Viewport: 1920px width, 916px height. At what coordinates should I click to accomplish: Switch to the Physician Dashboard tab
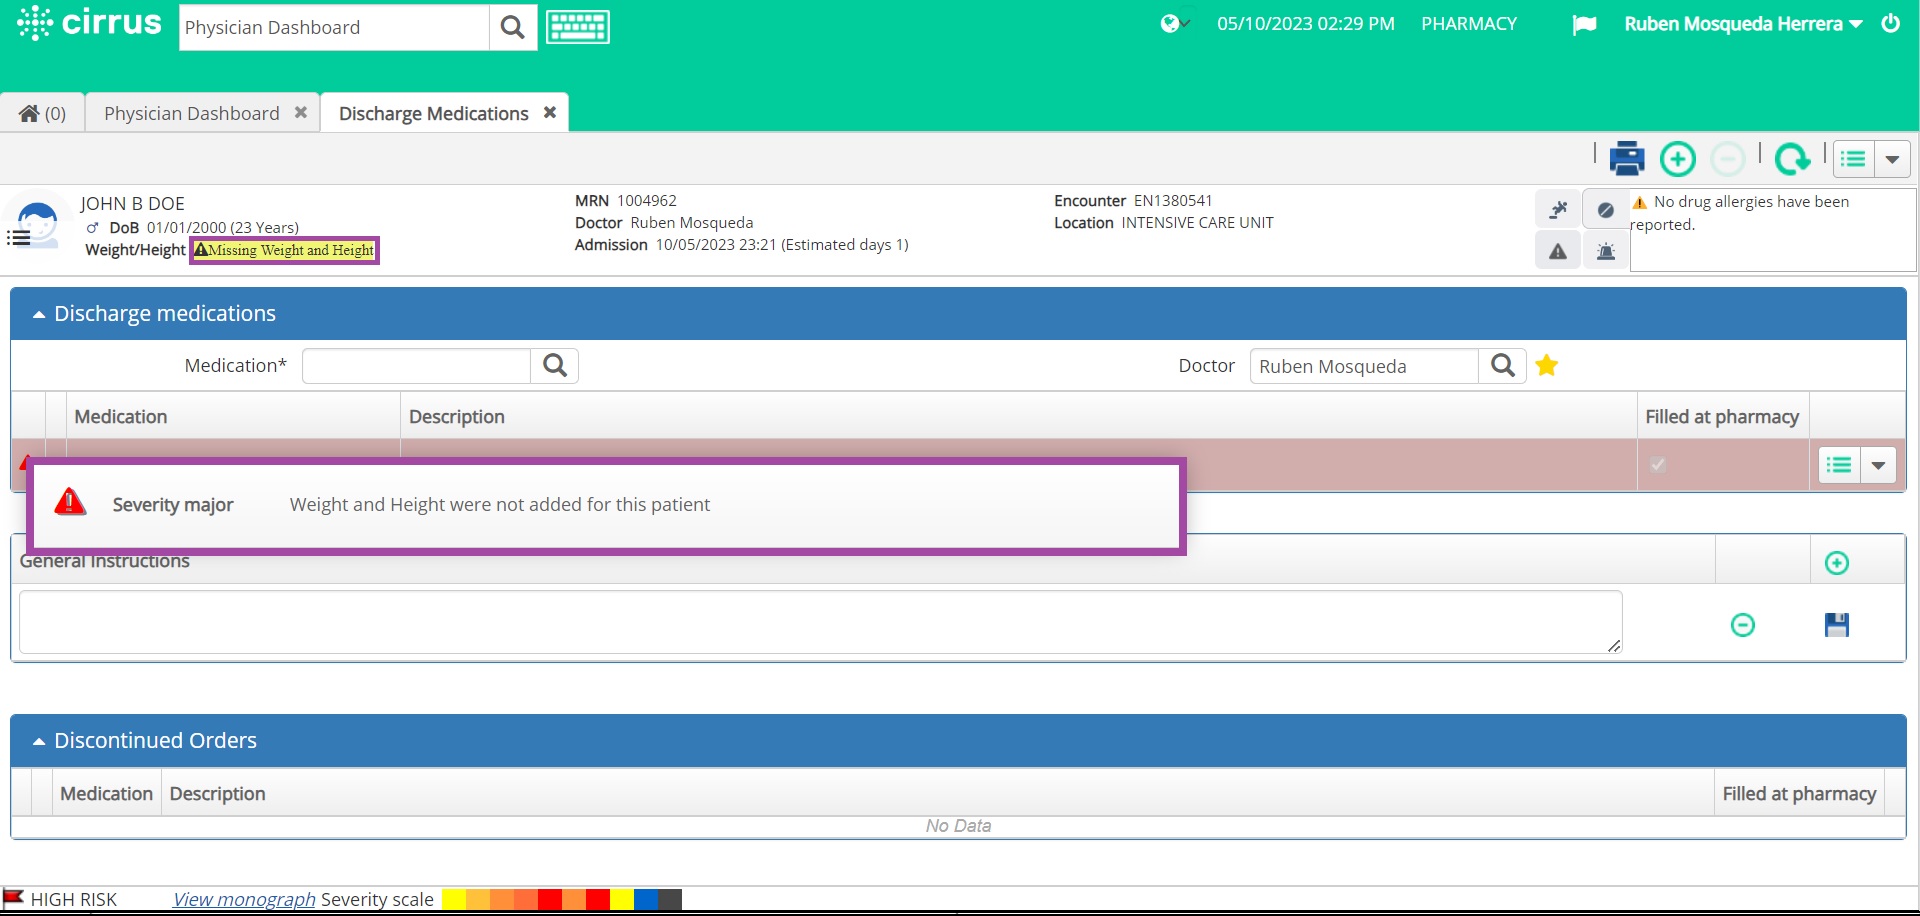(191, 112)
